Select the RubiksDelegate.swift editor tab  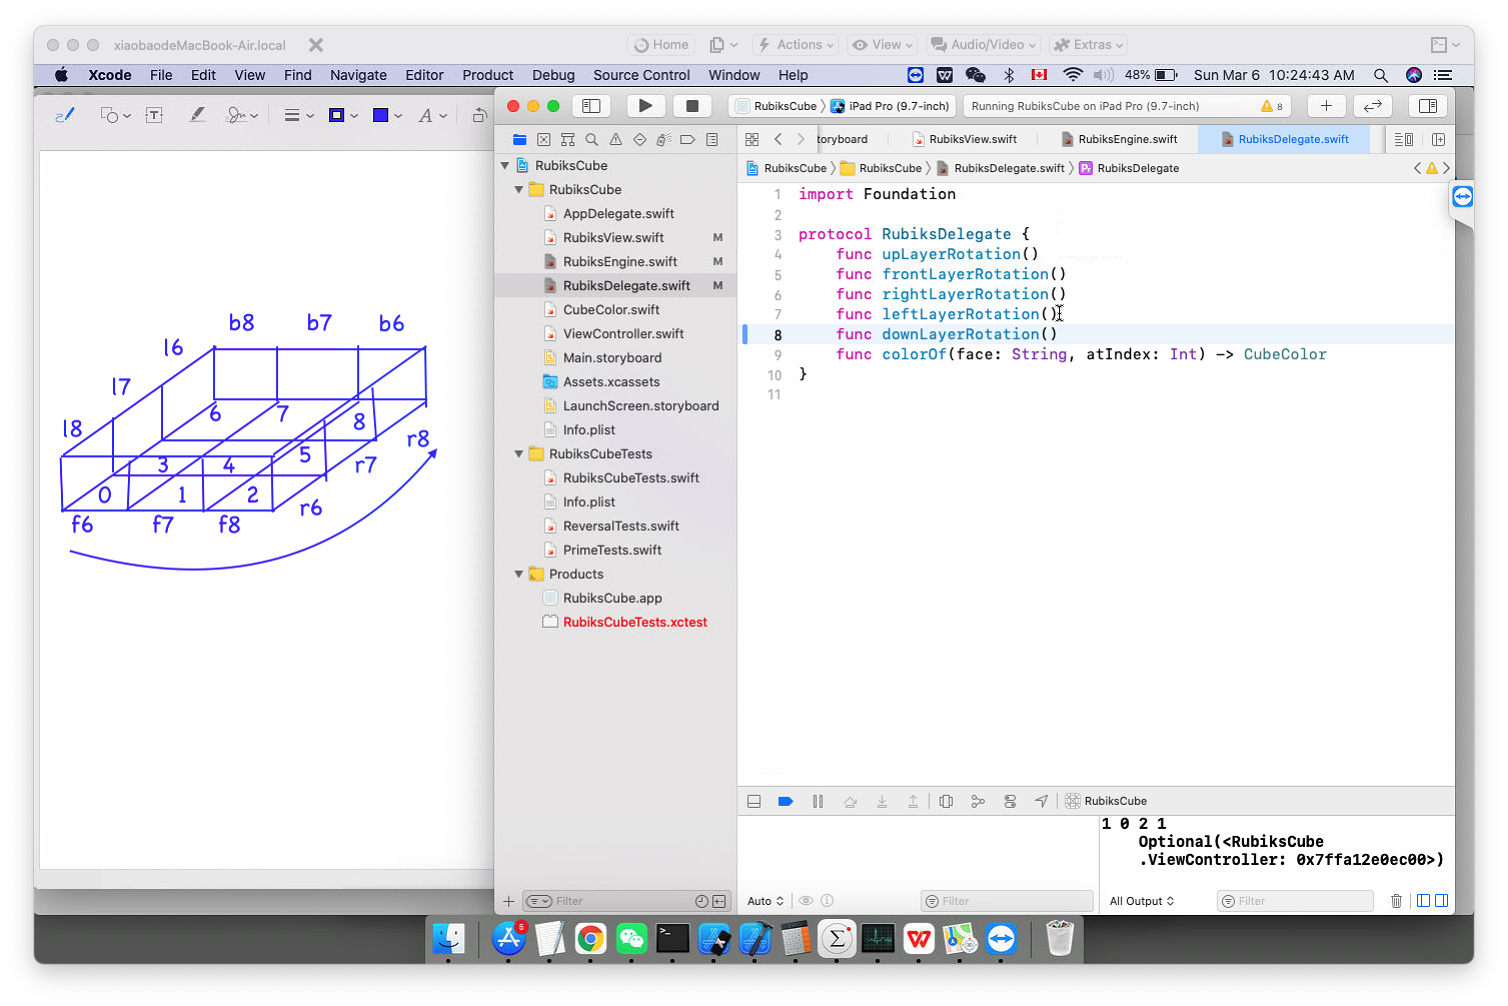pos(1285,140)
